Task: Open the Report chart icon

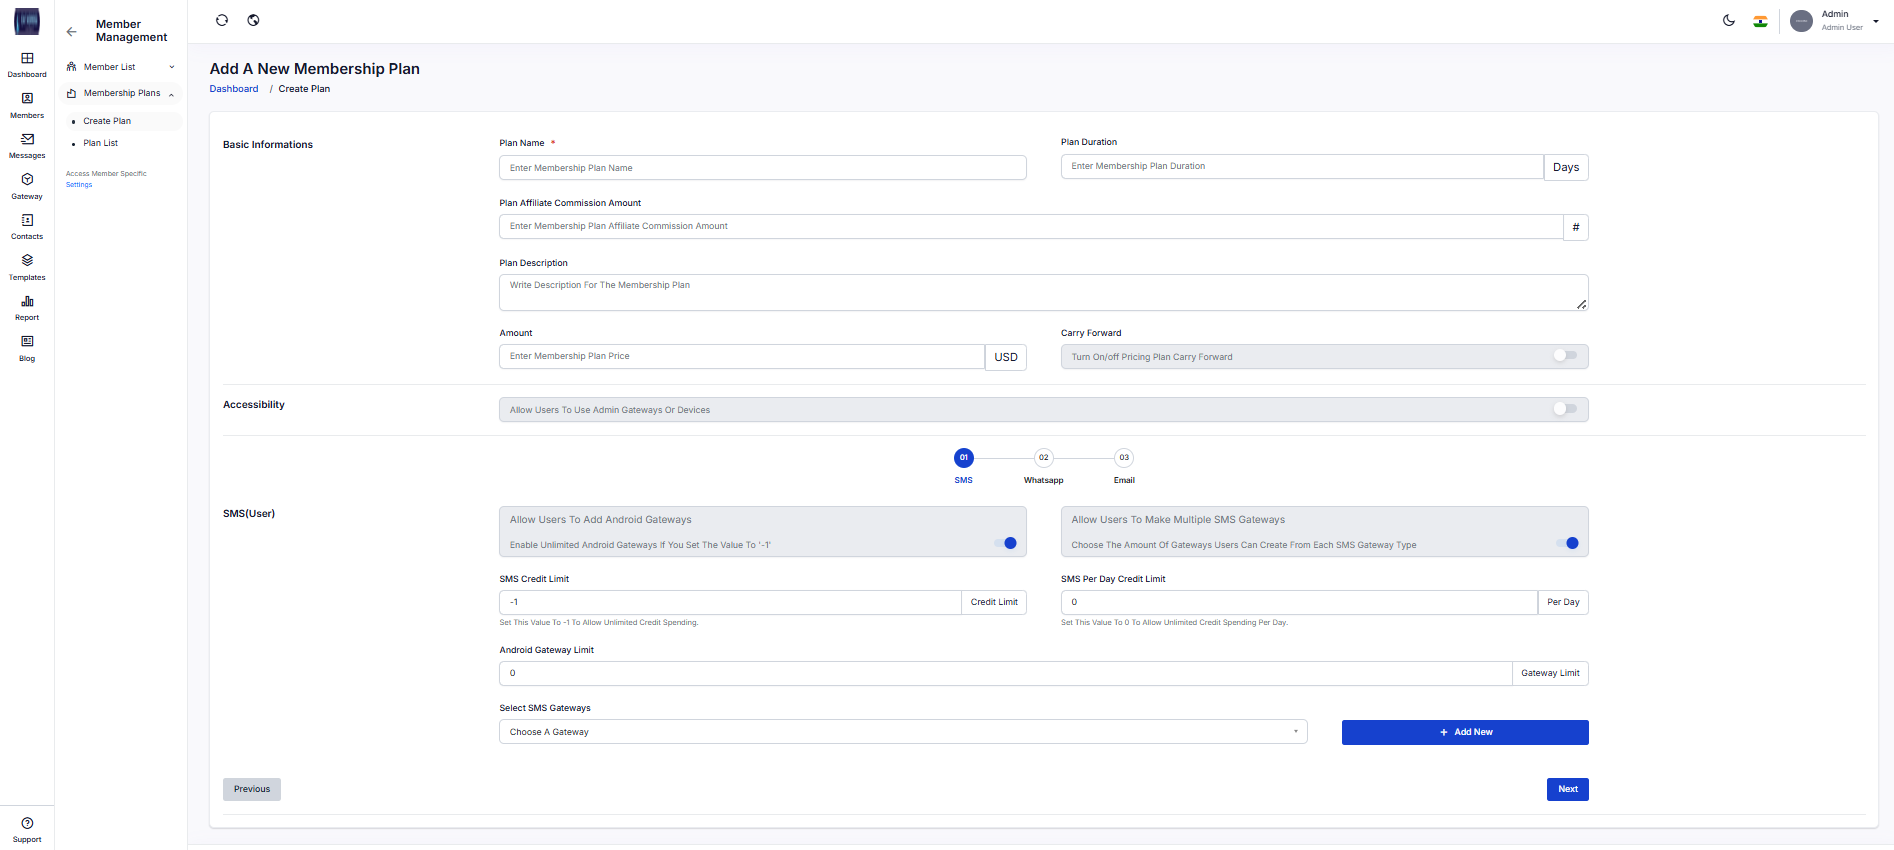Action: click(27, 302)
